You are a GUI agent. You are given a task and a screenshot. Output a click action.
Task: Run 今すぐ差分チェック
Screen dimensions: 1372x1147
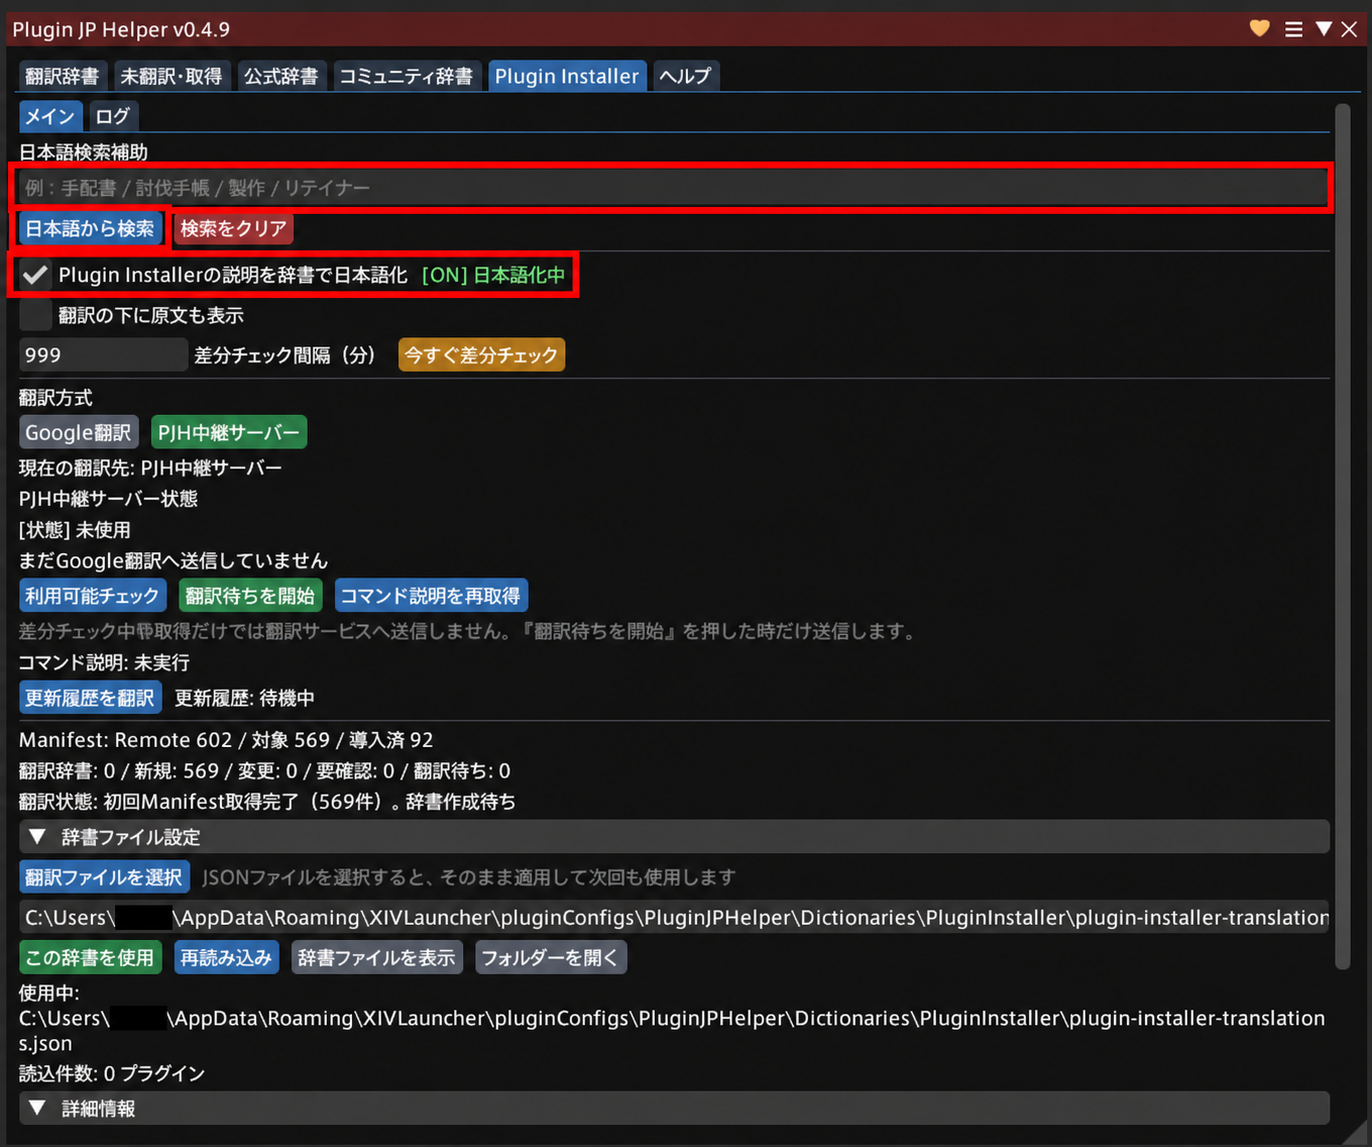pyautogui.click(x=481, y=355)
